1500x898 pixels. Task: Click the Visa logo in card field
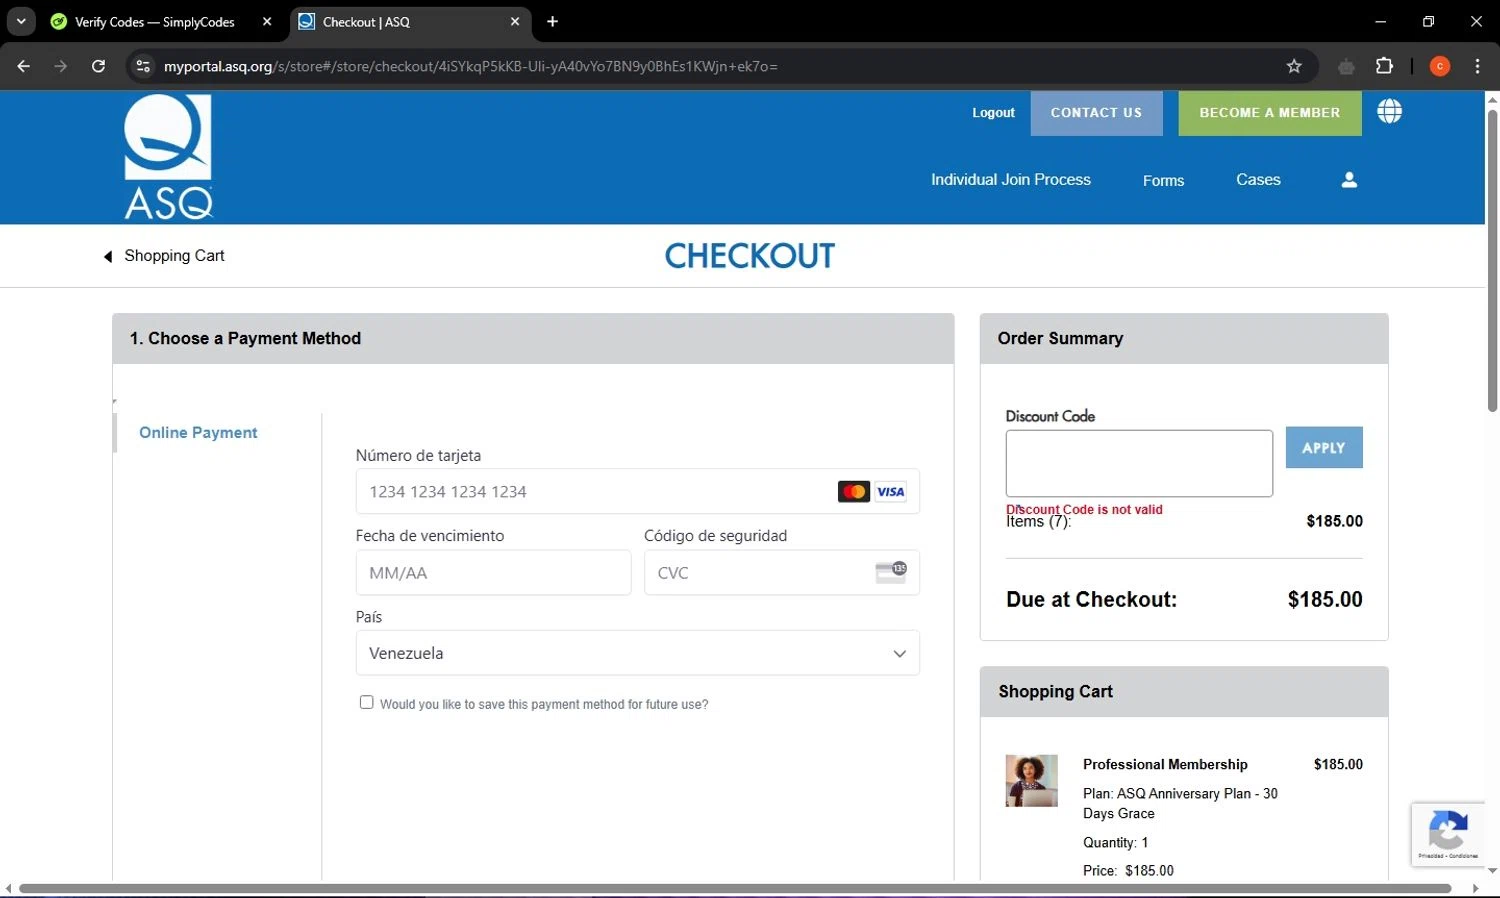tap(890, 492)
